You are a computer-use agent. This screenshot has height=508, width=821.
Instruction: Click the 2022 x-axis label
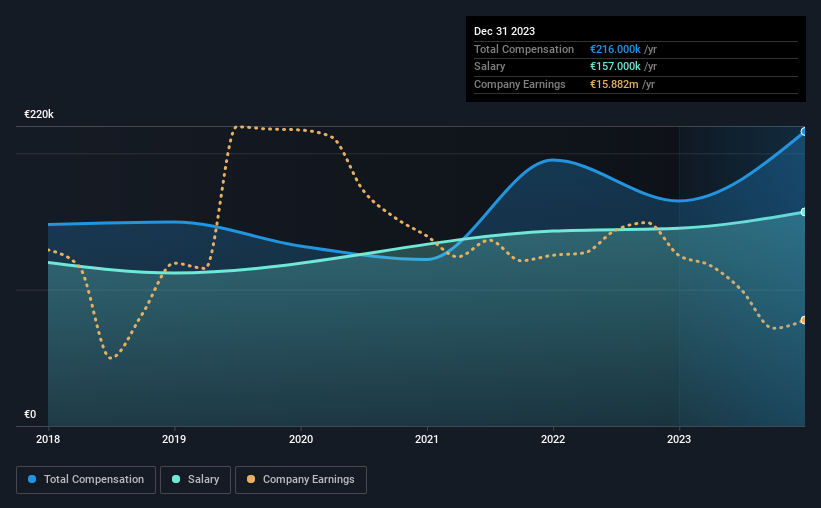(x=553, y=439)
